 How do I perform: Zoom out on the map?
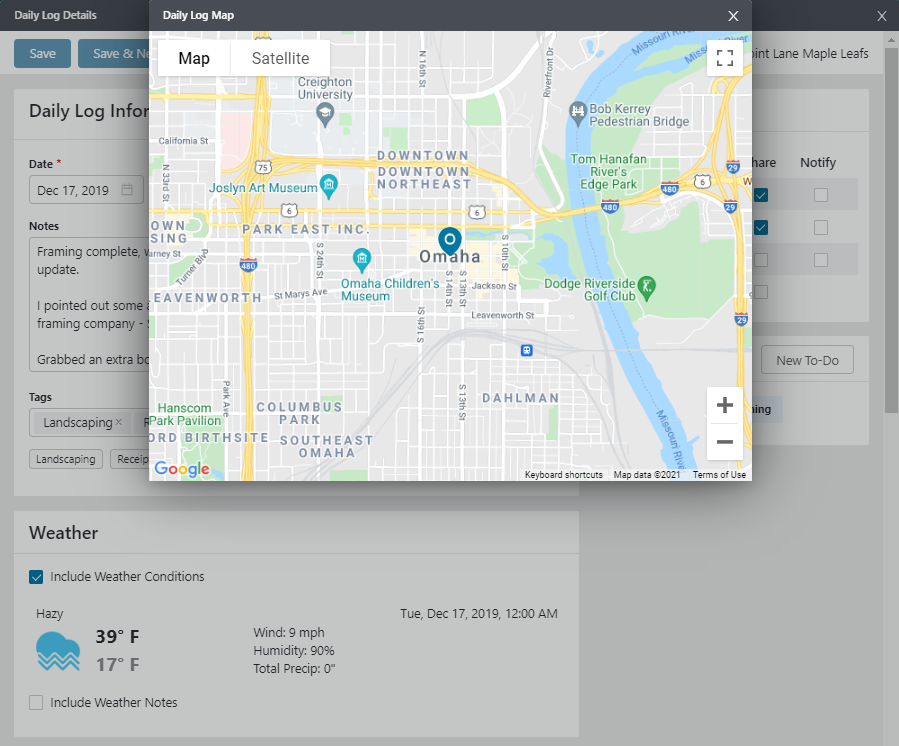click(725, 441)
